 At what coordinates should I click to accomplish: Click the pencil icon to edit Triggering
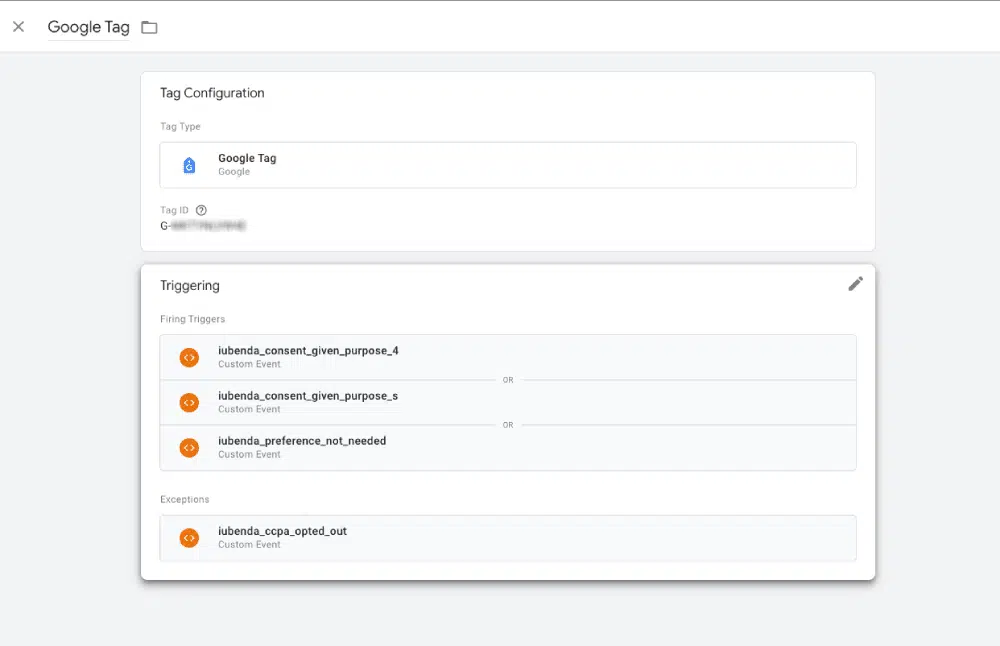[855, 284]
